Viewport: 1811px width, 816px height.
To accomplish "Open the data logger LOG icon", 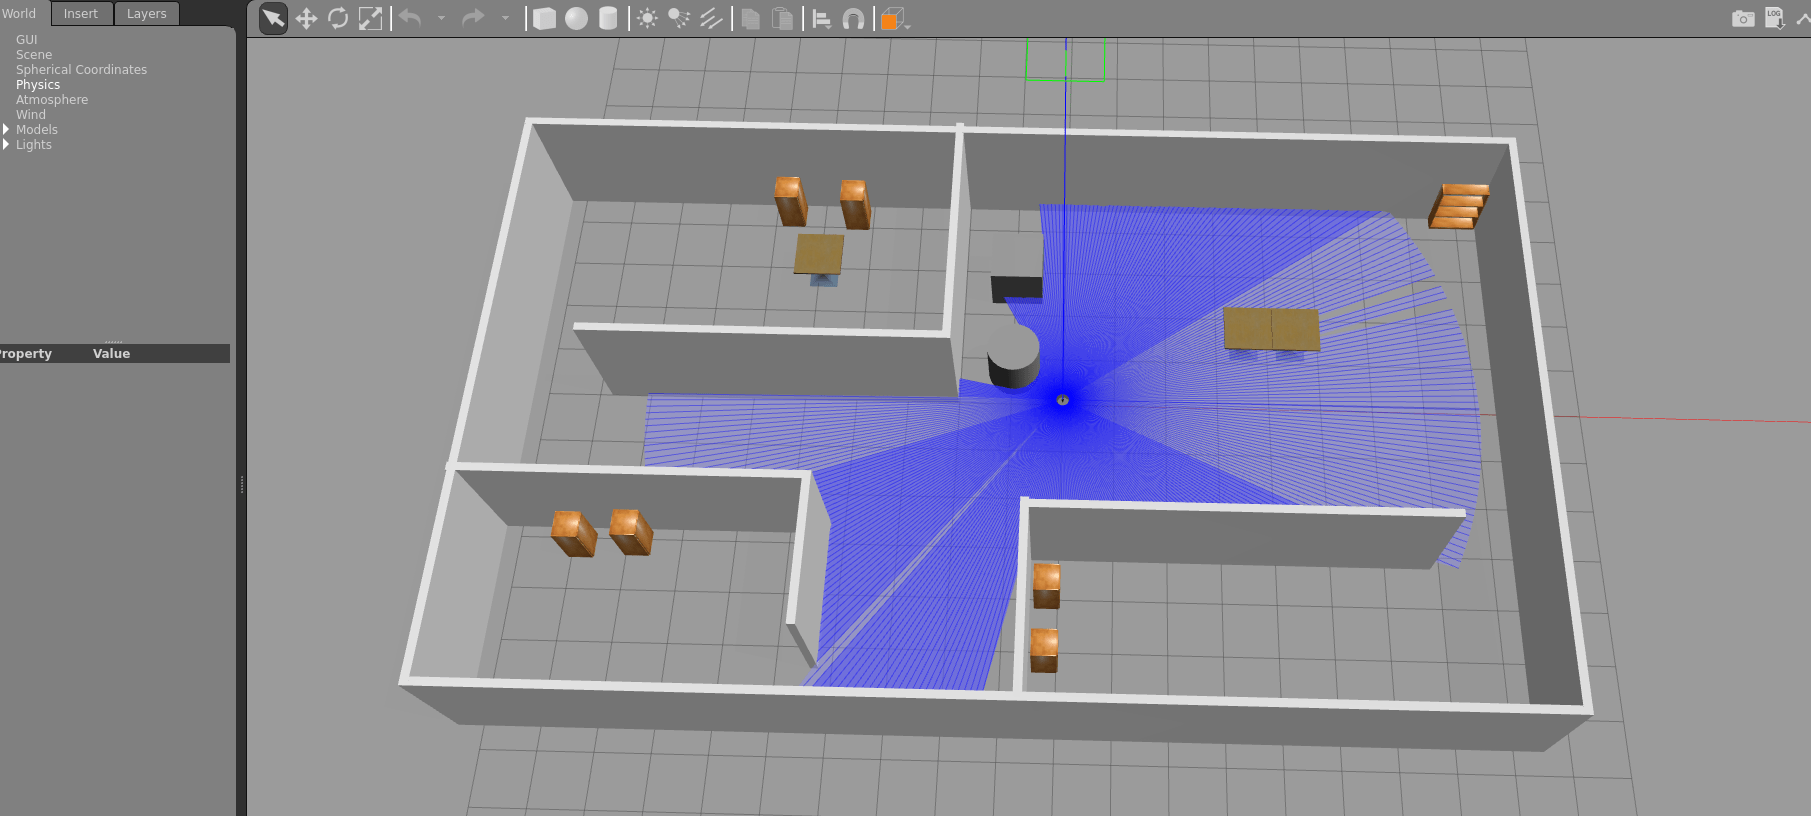I will tap(1774, 19).
